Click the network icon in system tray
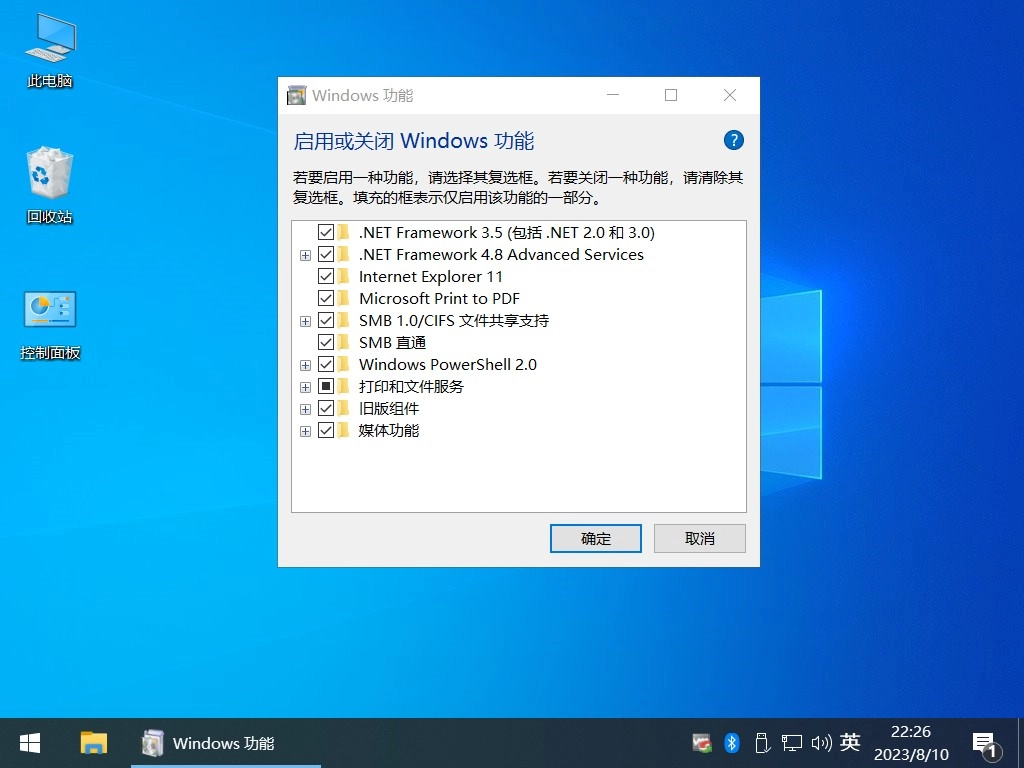This screenshot has height=768, width=1024. pos(791,743)
